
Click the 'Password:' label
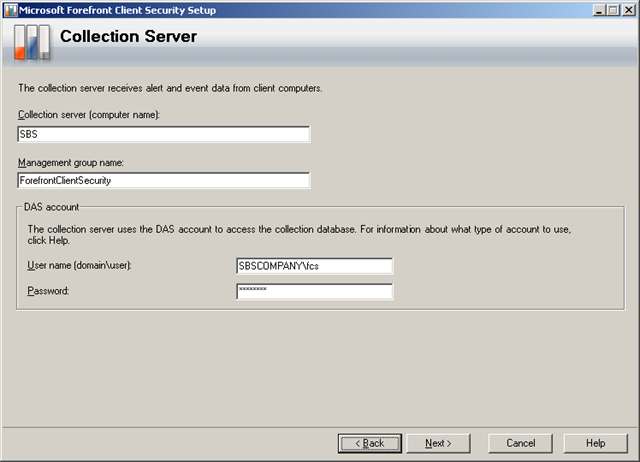pyautogui.click(x=48, y=291)
